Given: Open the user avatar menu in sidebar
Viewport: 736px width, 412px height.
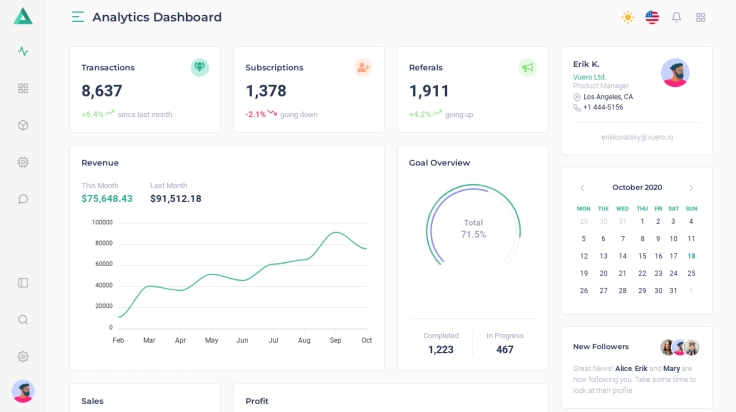Looking at the screenshot, I should coord(23,391).
